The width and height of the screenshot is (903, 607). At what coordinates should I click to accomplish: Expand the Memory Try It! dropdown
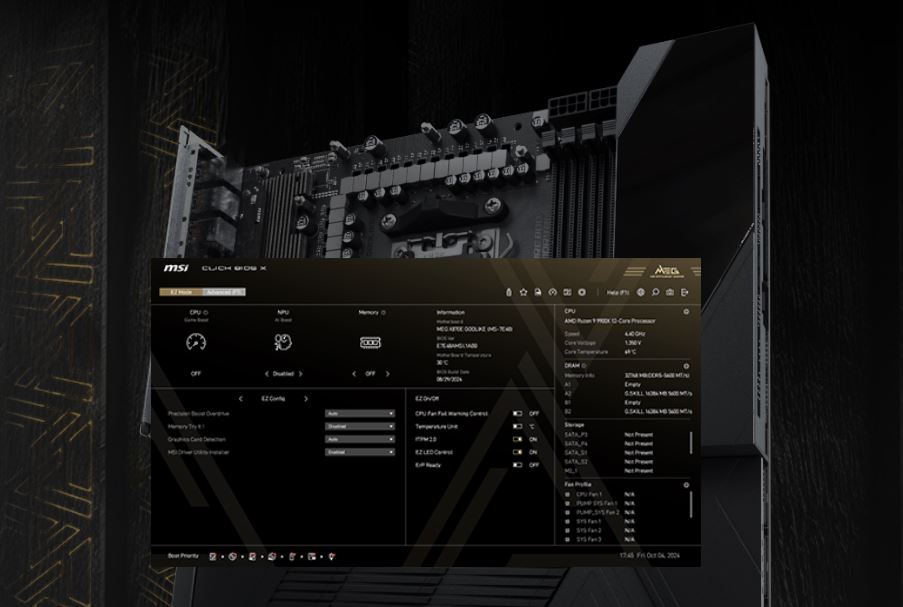coord(360,426)
